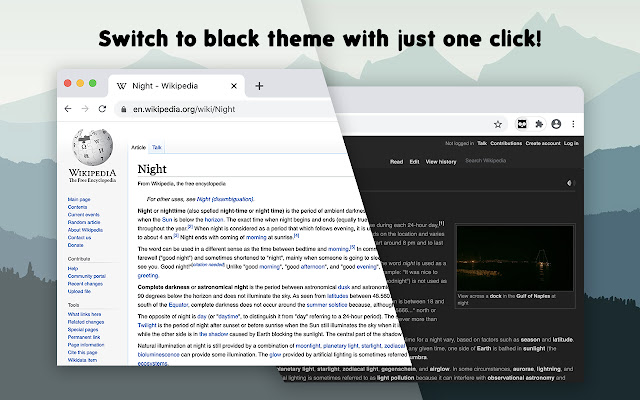Click the browser back arrow
The width and height of the screenshot is (640, 400).
pos(67,108)
